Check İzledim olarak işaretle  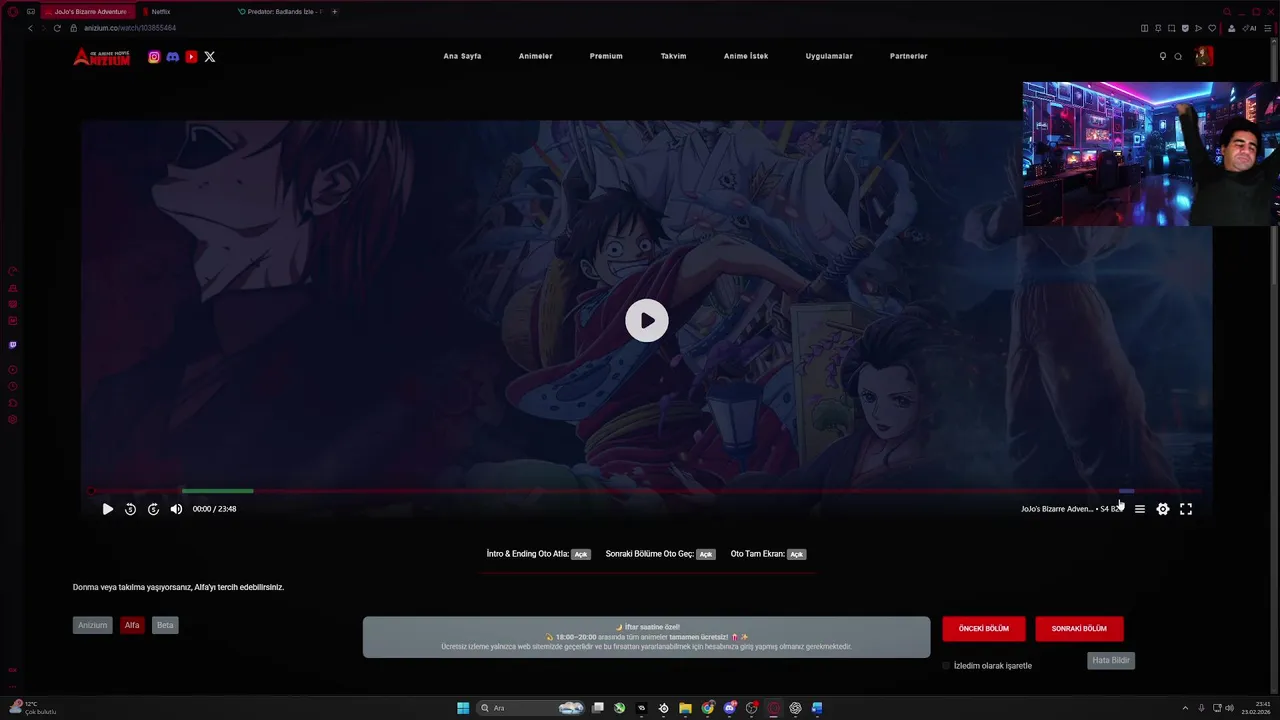tap(946, 666)
